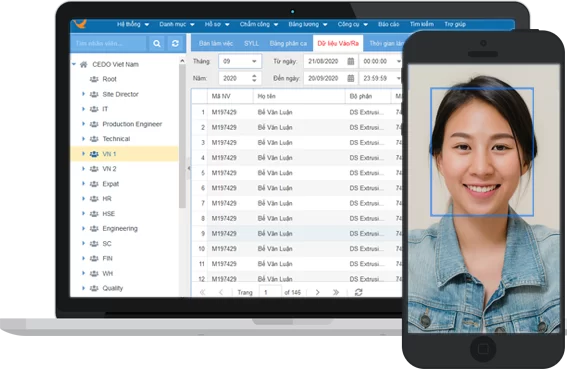Viewport: 567px width, 369px height.
Task: Expand the Expat node
Action: click(83, 183)
